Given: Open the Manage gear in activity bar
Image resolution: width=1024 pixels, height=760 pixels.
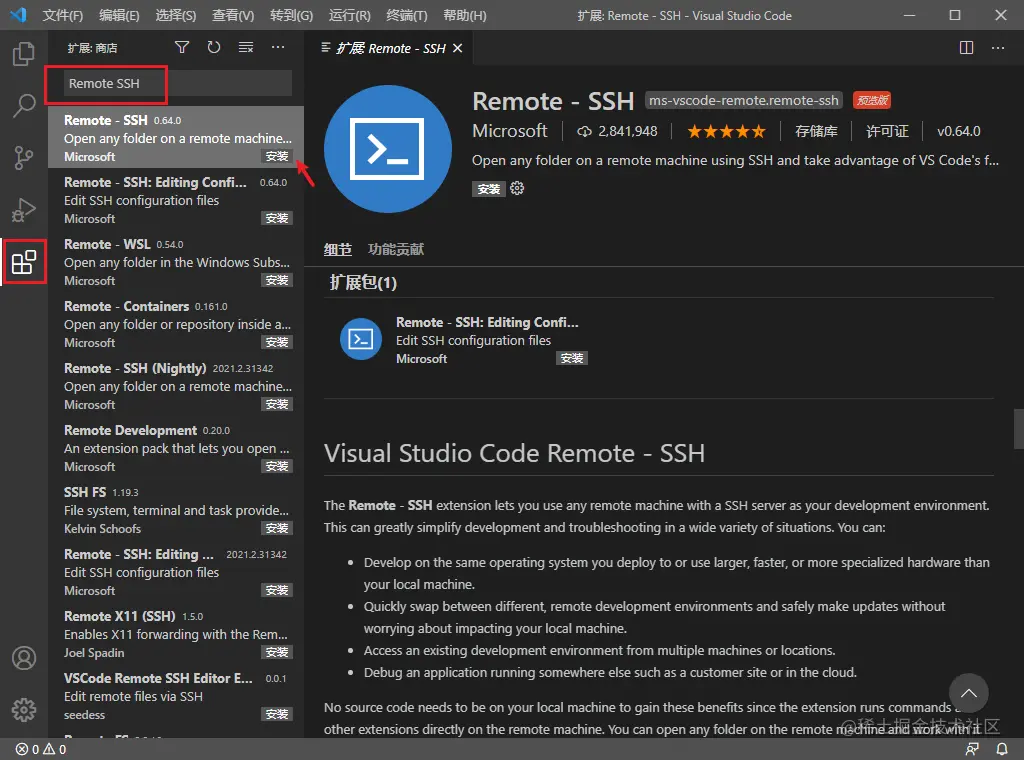Looking at the screenshot, I should pyautogui.click(x=24, y=710).
